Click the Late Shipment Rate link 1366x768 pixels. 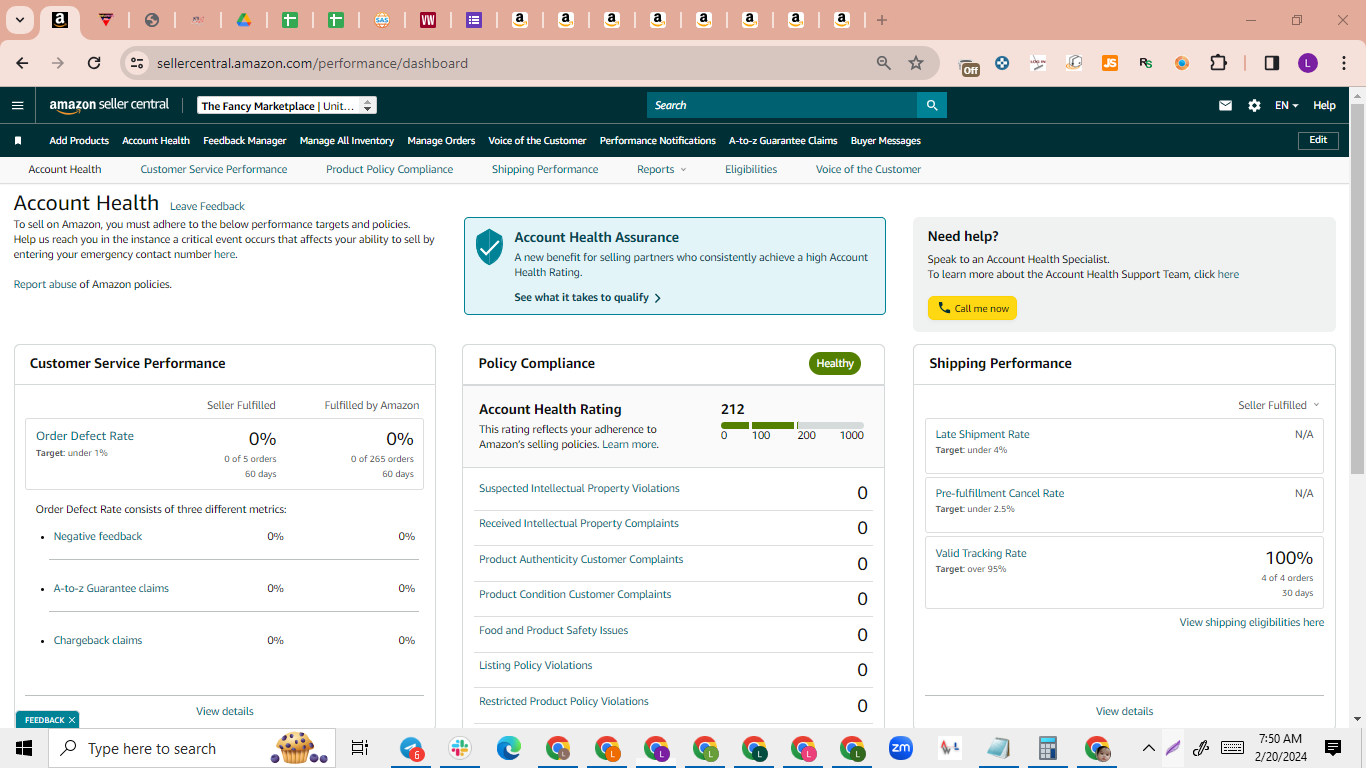click(x=982, y=435)
